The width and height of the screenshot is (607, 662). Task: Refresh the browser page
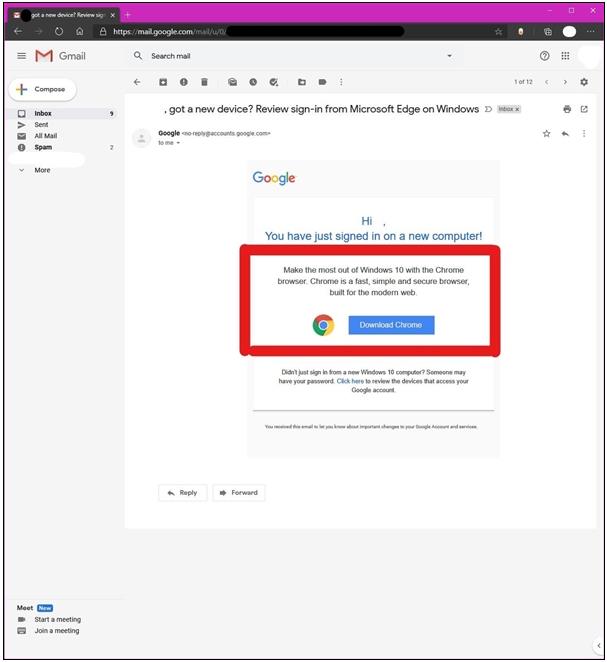(59, 31)
